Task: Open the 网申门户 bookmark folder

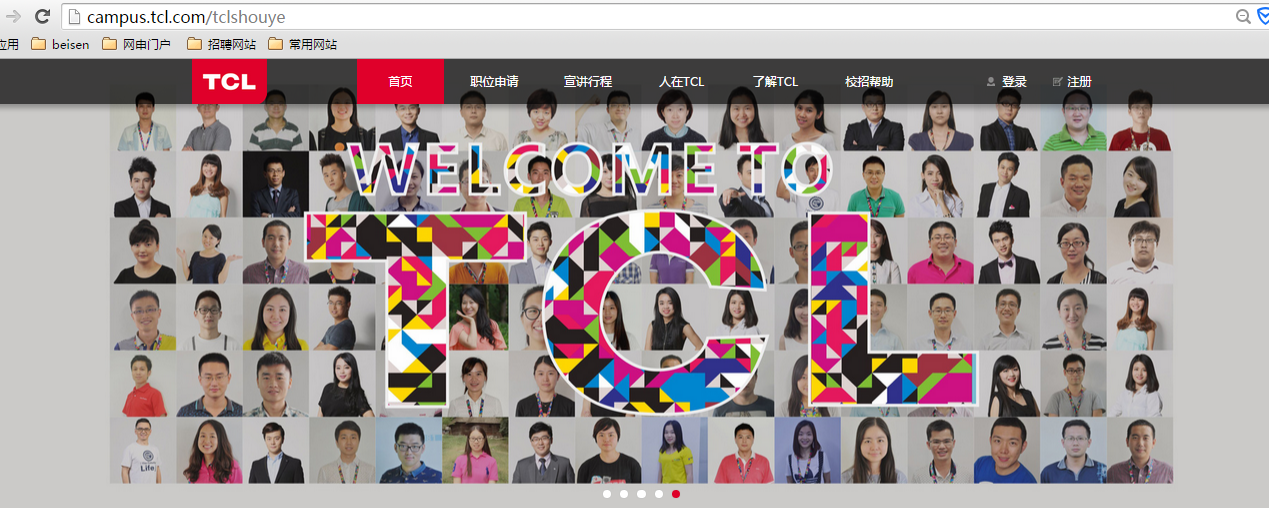Action: coord(137,44)
